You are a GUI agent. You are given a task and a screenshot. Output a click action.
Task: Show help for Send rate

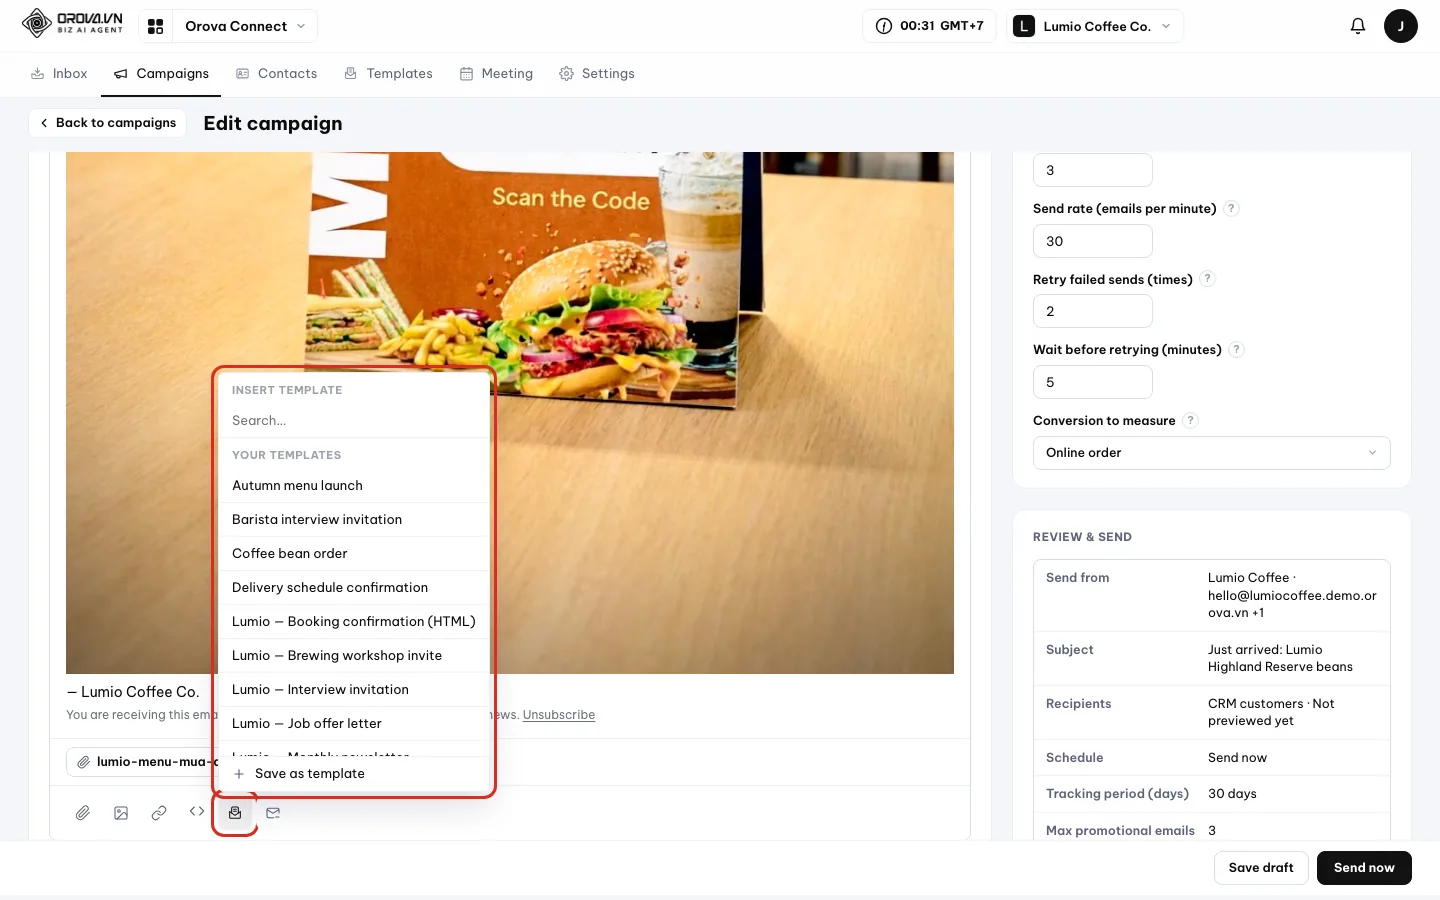1231,208
